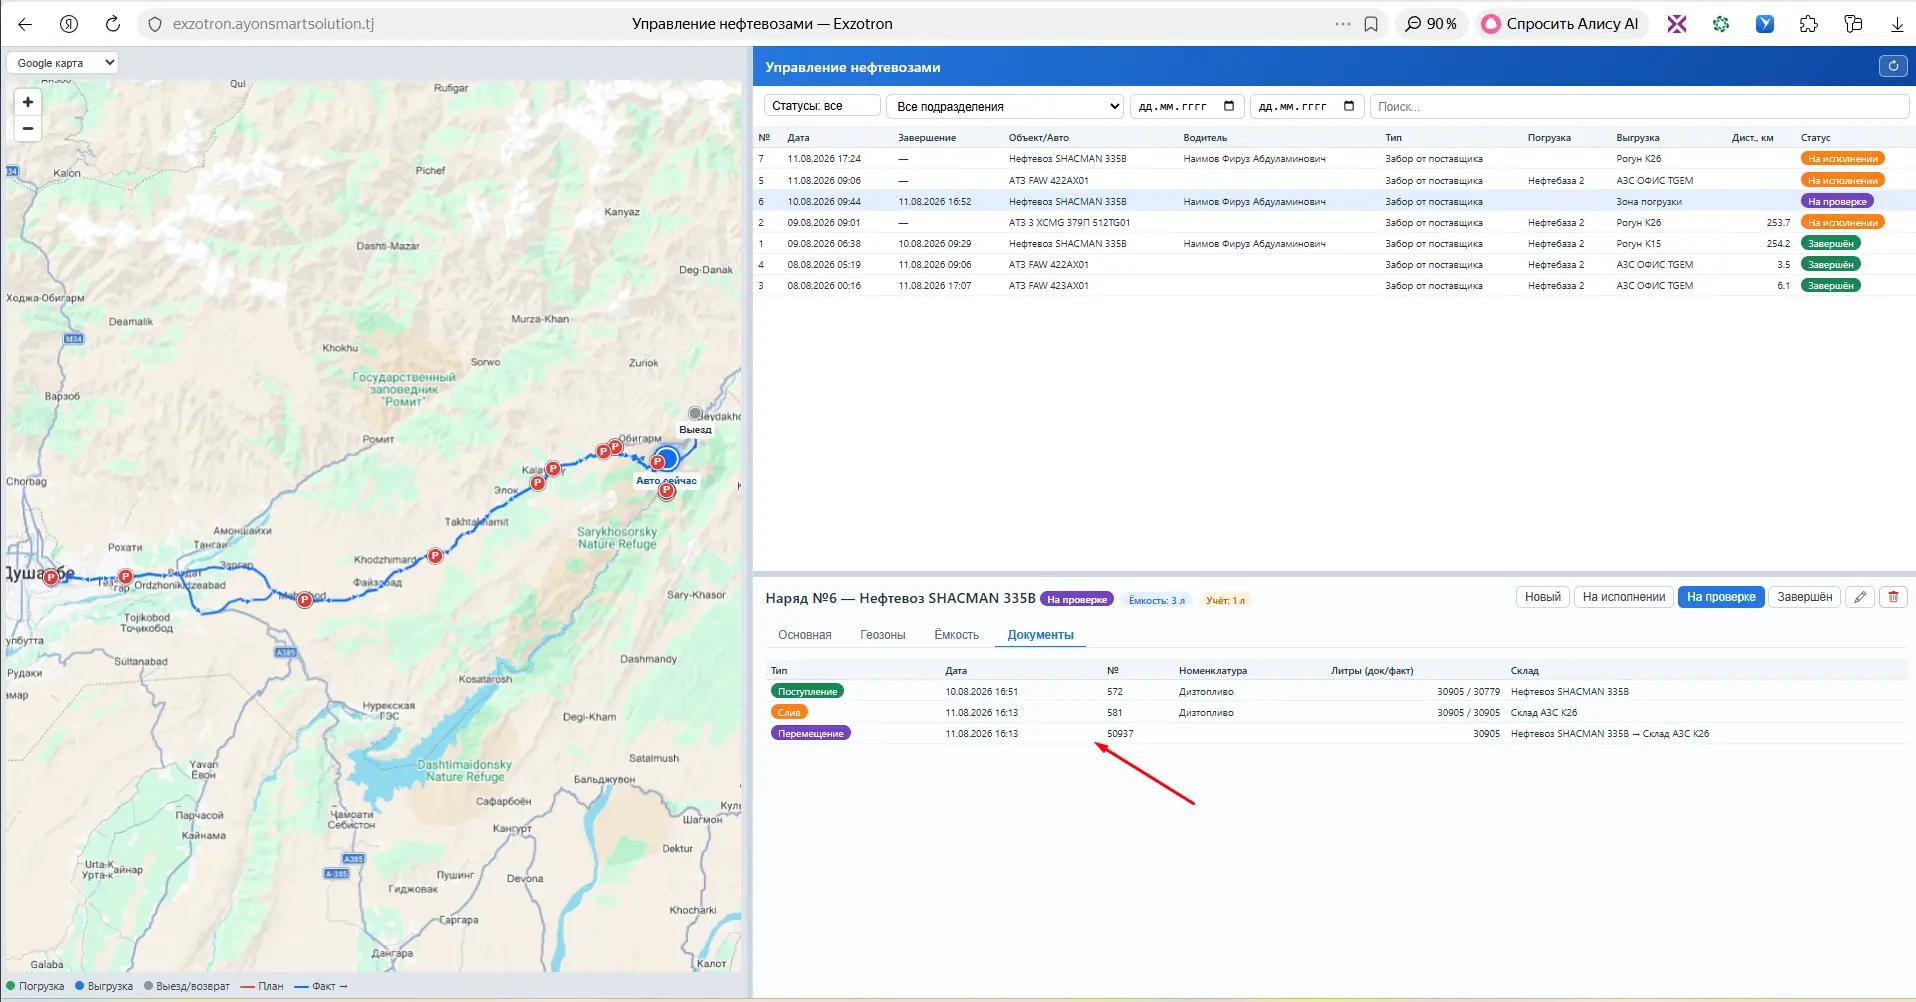Select order row 7 dated 11.08.2026 17:24
The image size is (1916, 1002).
1332,158
